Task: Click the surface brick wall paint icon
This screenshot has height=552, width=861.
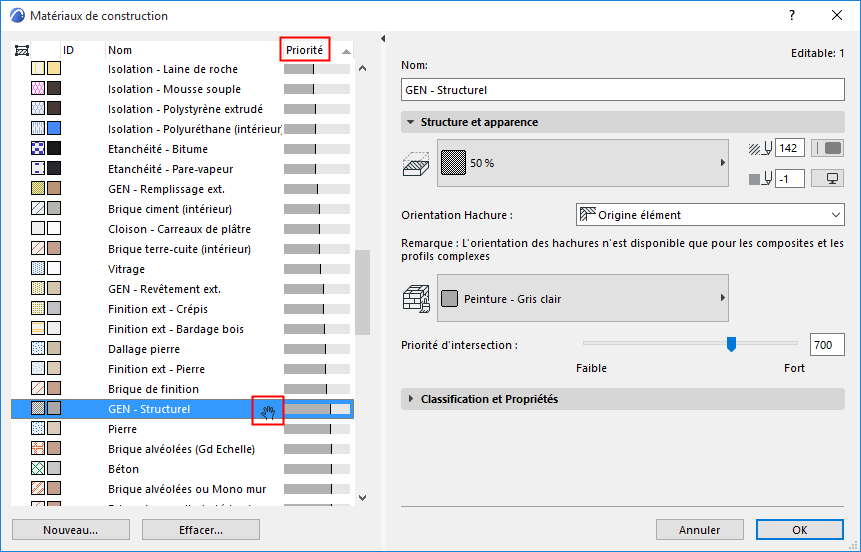Action: tap(416, 299)
